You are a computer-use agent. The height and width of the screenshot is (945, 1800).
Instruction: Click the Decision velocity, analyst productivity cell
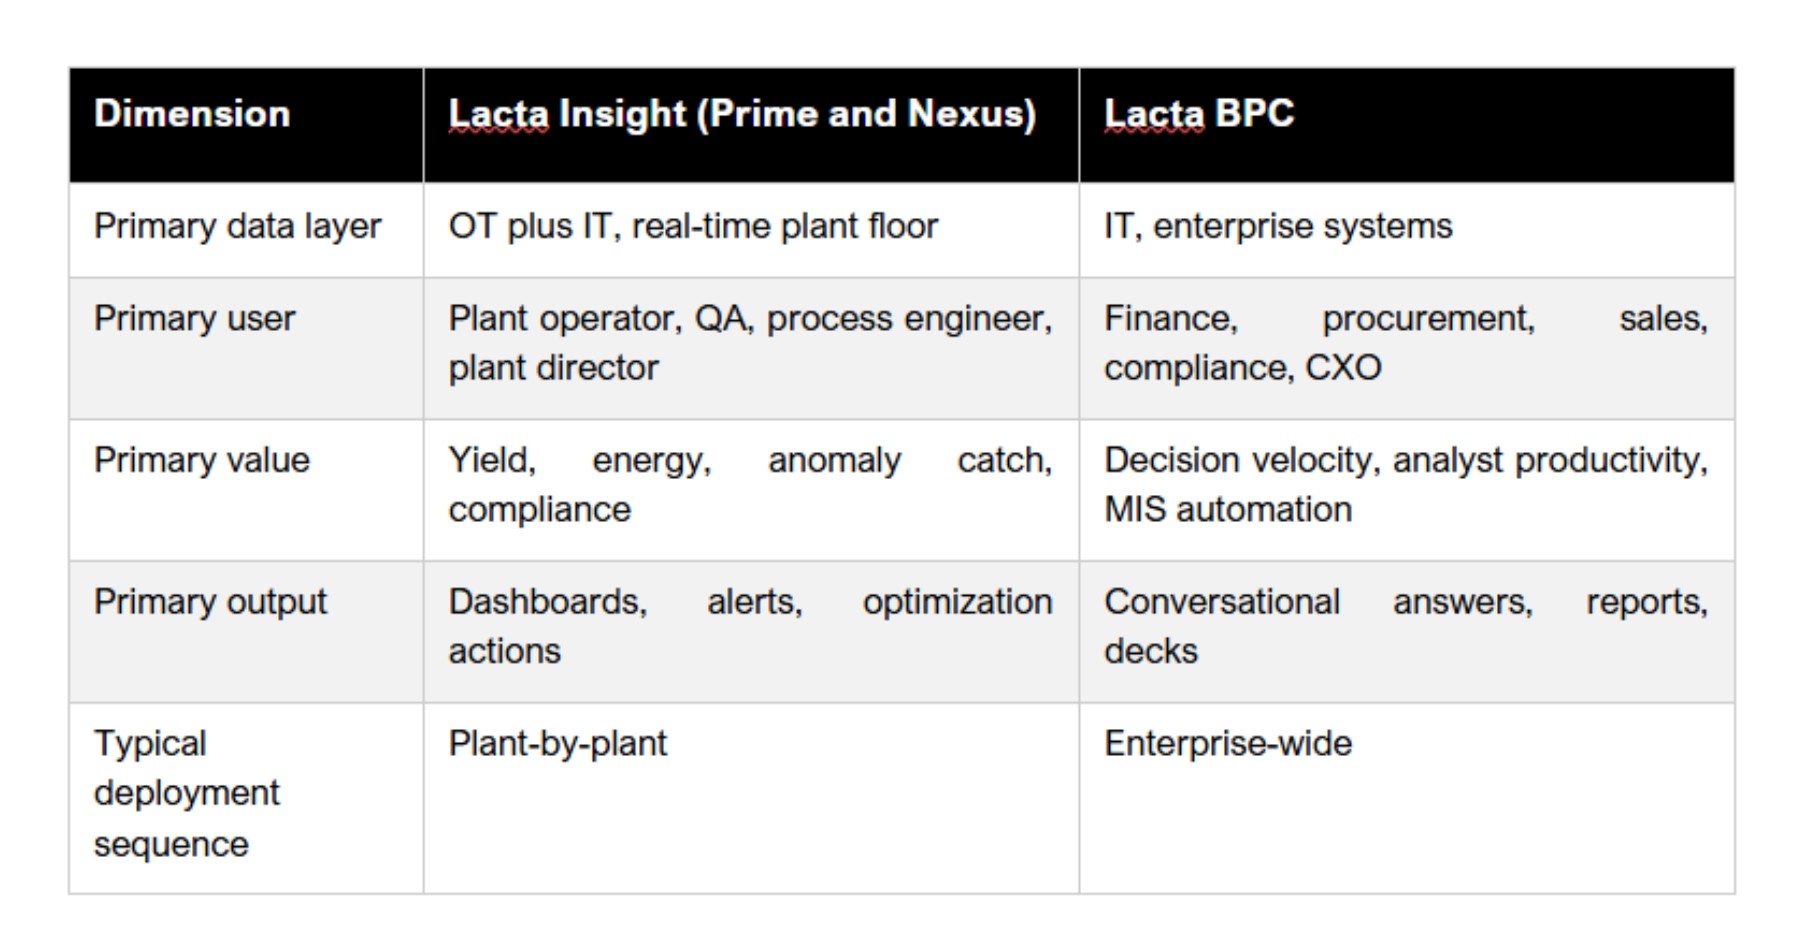[1405, 462]
